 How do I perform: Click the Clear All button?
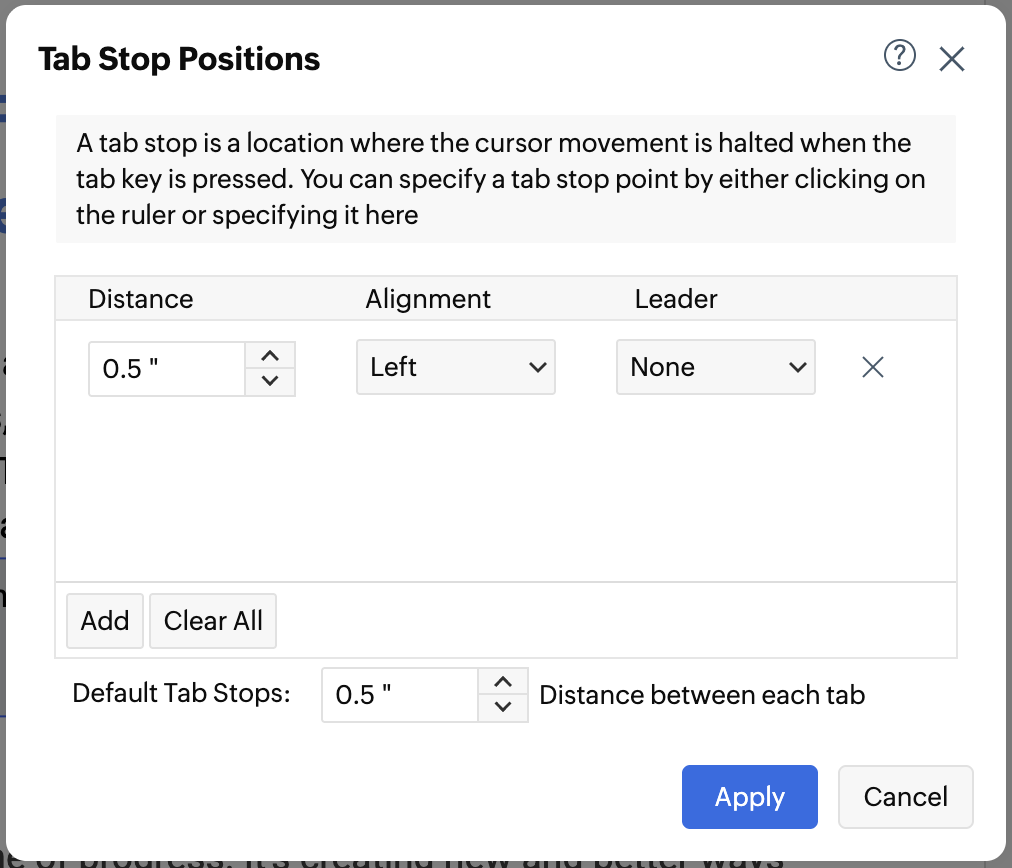213,621
